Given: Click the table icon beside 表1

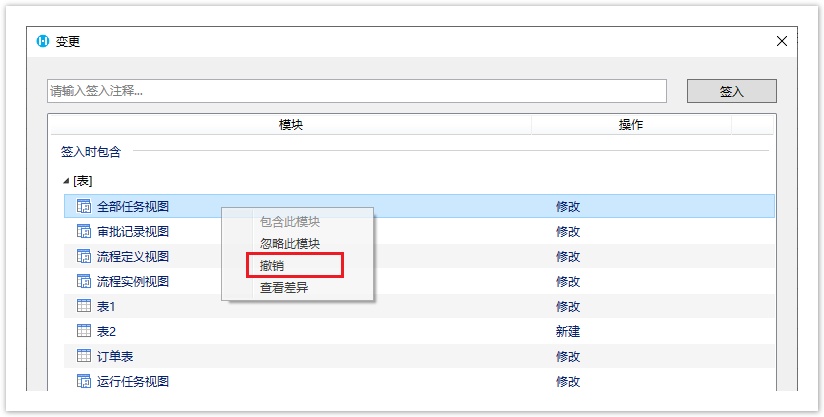Looking at the screenshot, I should [84, 307].
